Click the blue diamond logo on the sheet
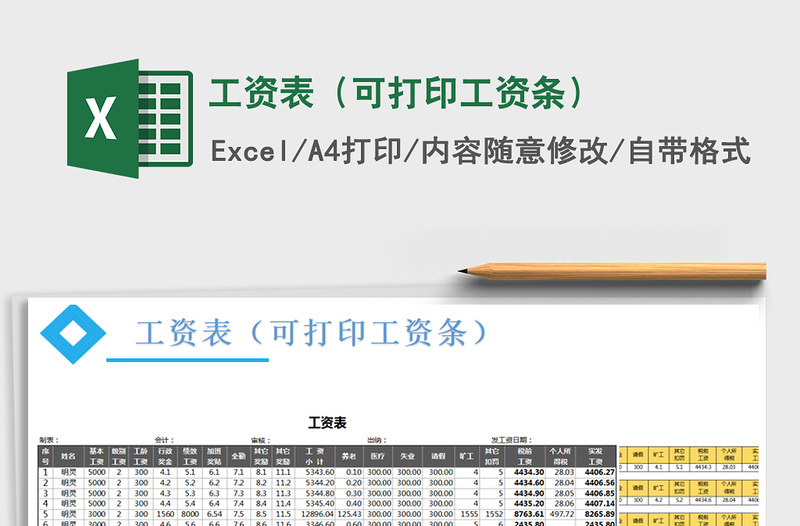The height and width of the screenshot is (526, 800). coord(73,334)
